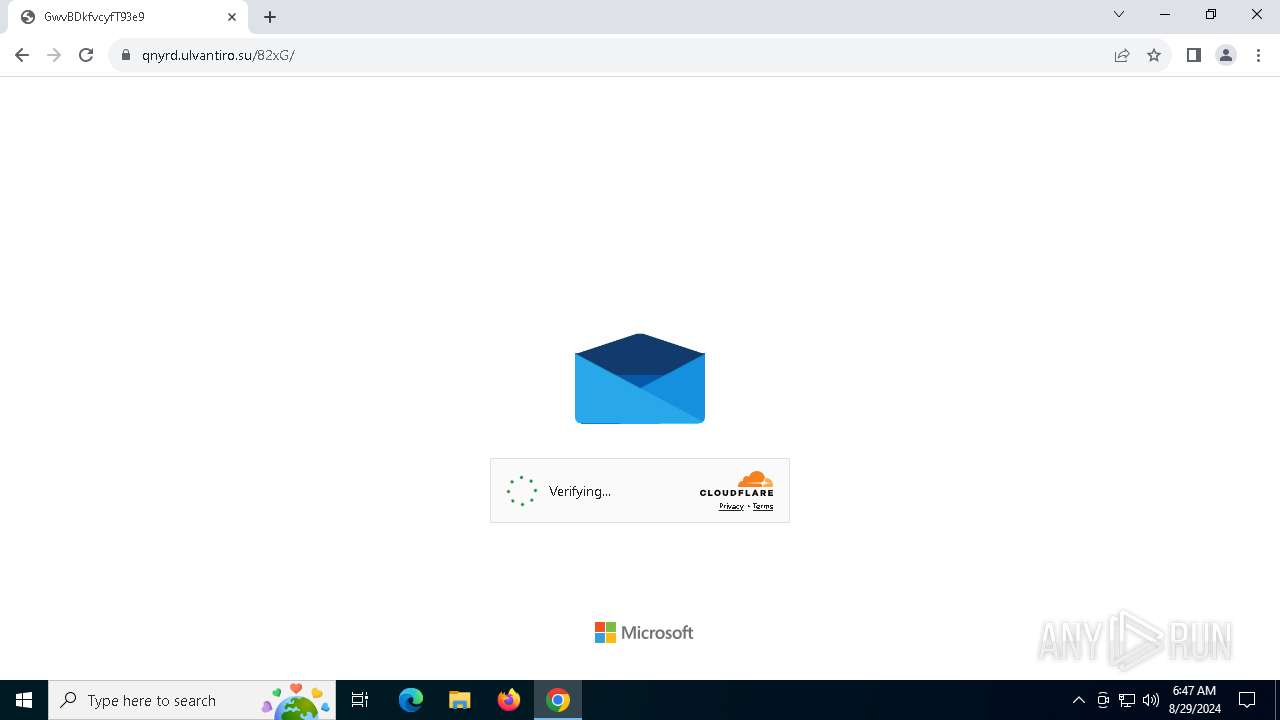
Task: Go forward using the forward arrow
Action: point(54,55)
